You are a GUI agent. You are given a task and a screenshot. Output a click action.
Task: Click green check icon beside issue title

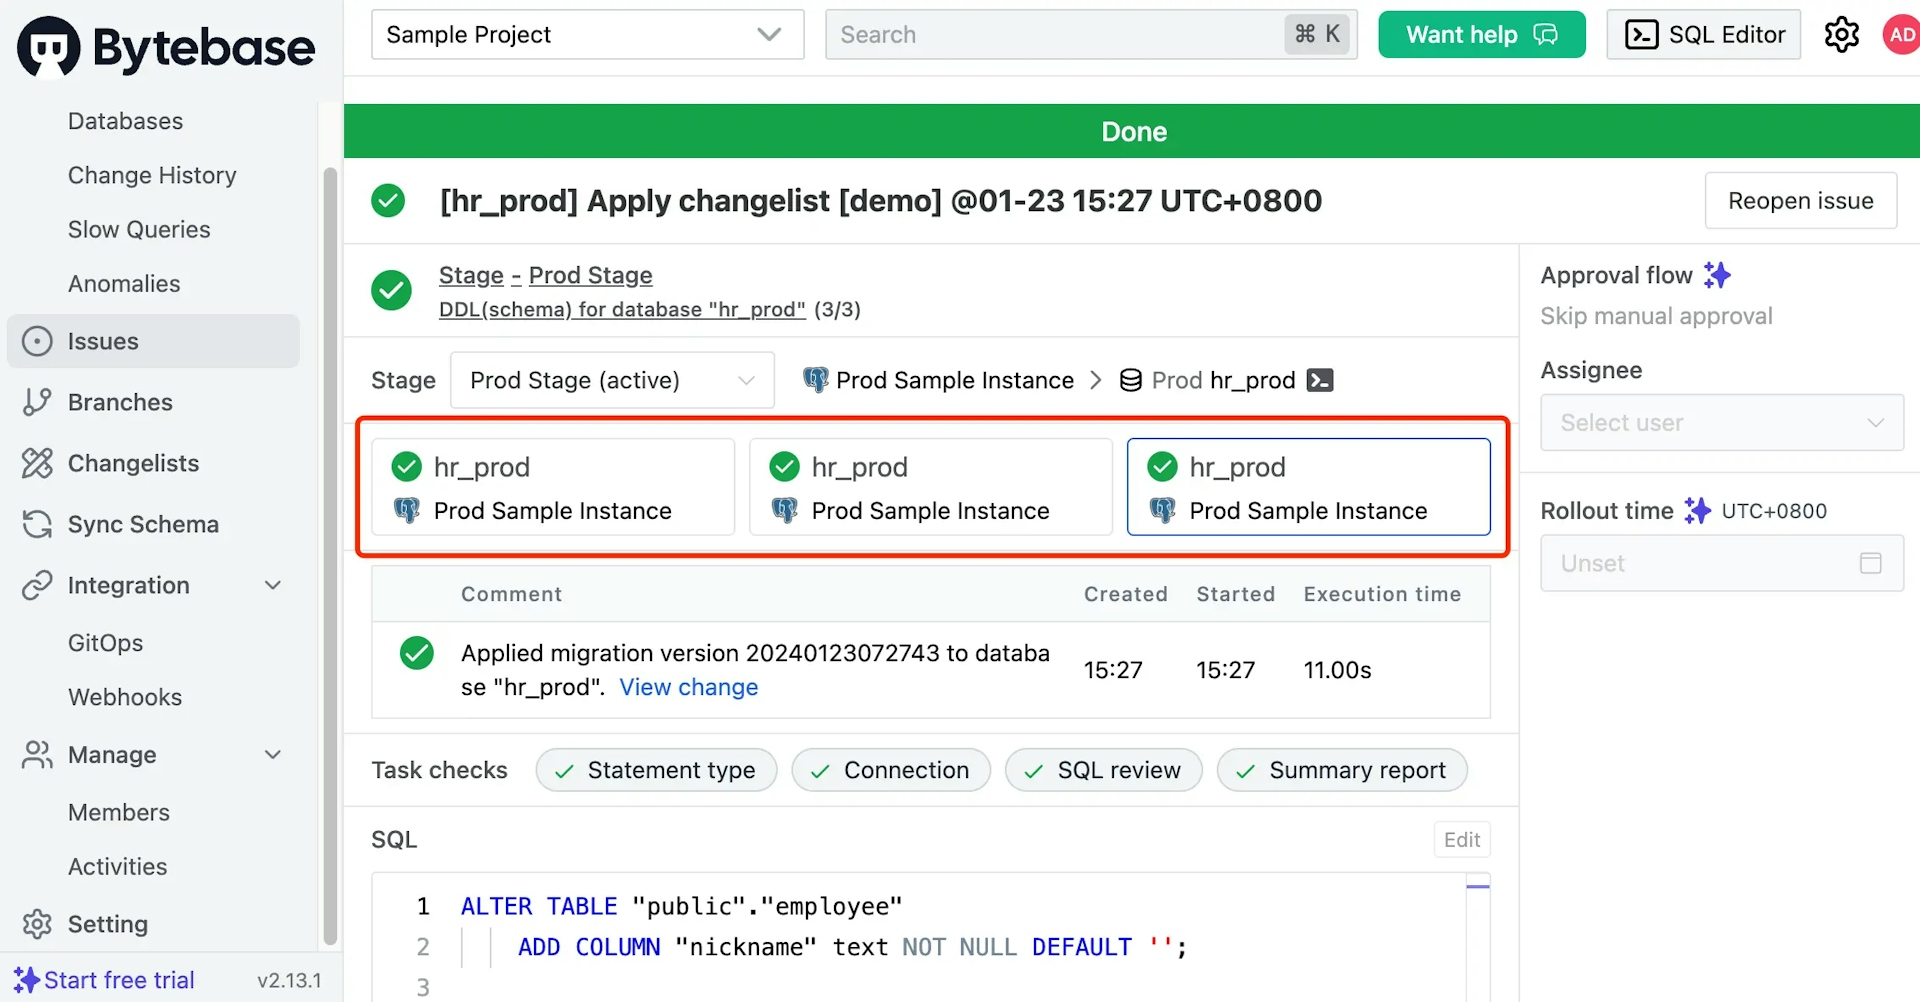tap(388, 201)
